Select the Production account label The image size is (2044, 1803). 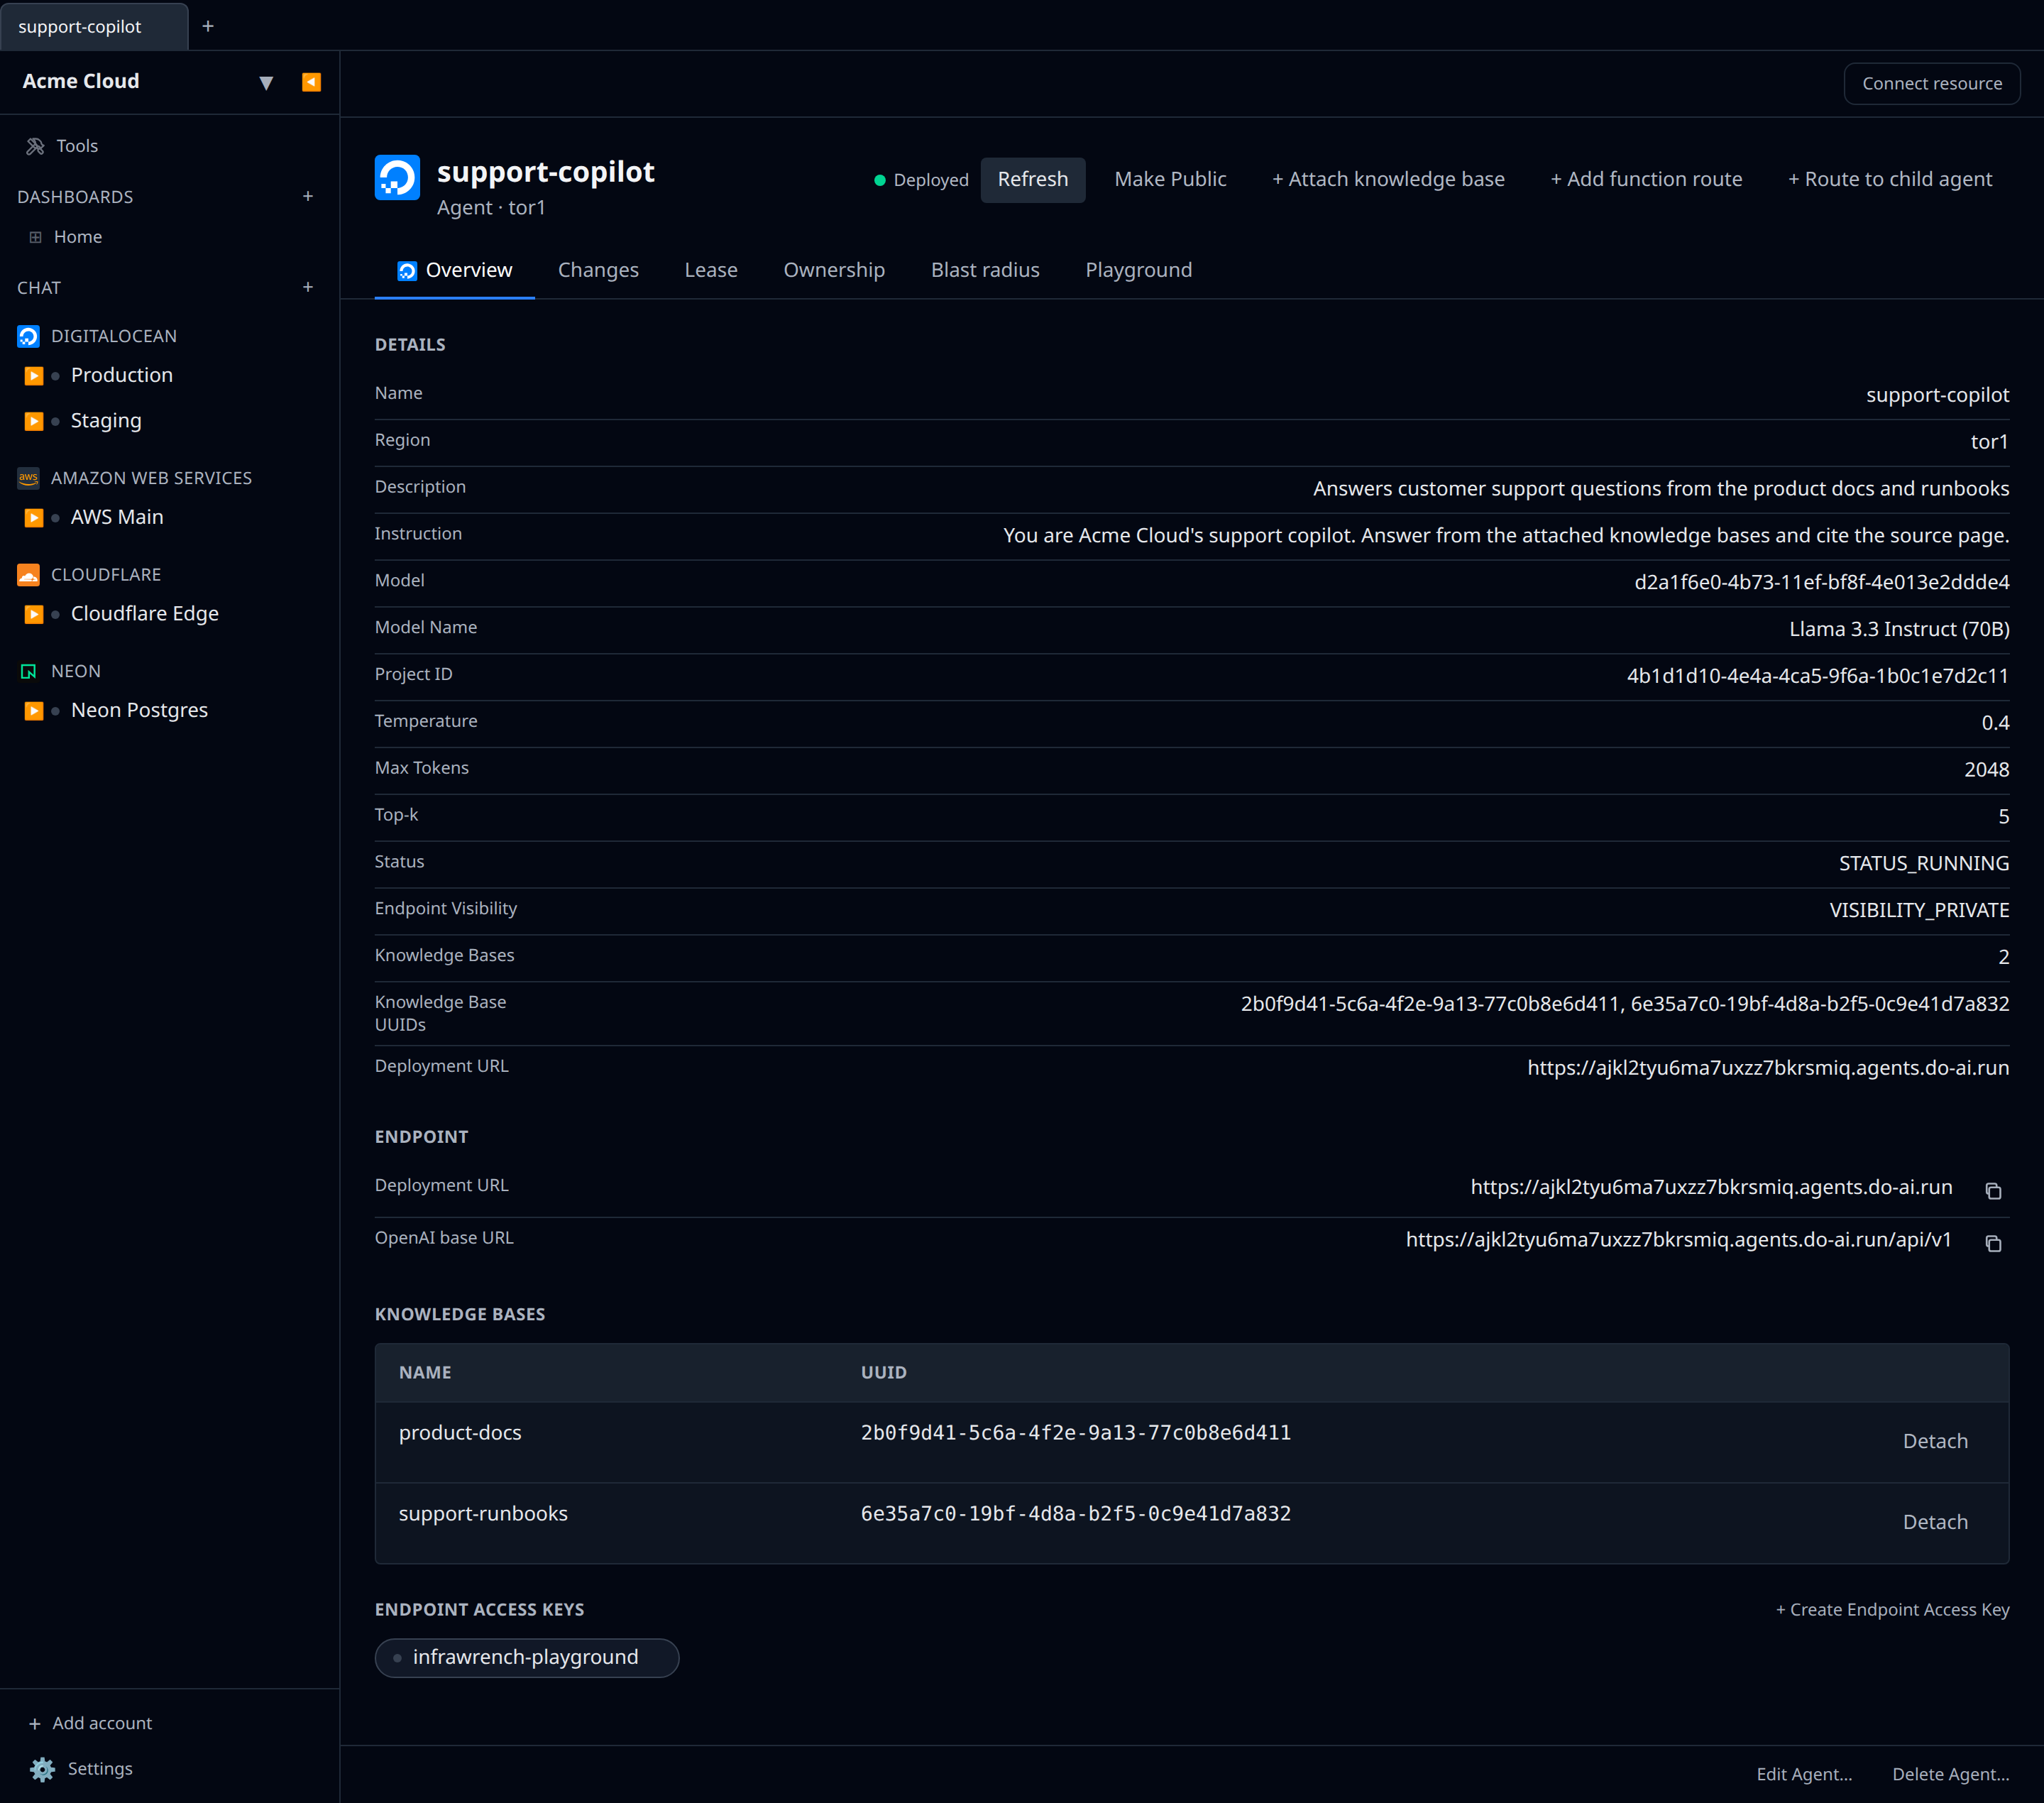coord(122,375)
